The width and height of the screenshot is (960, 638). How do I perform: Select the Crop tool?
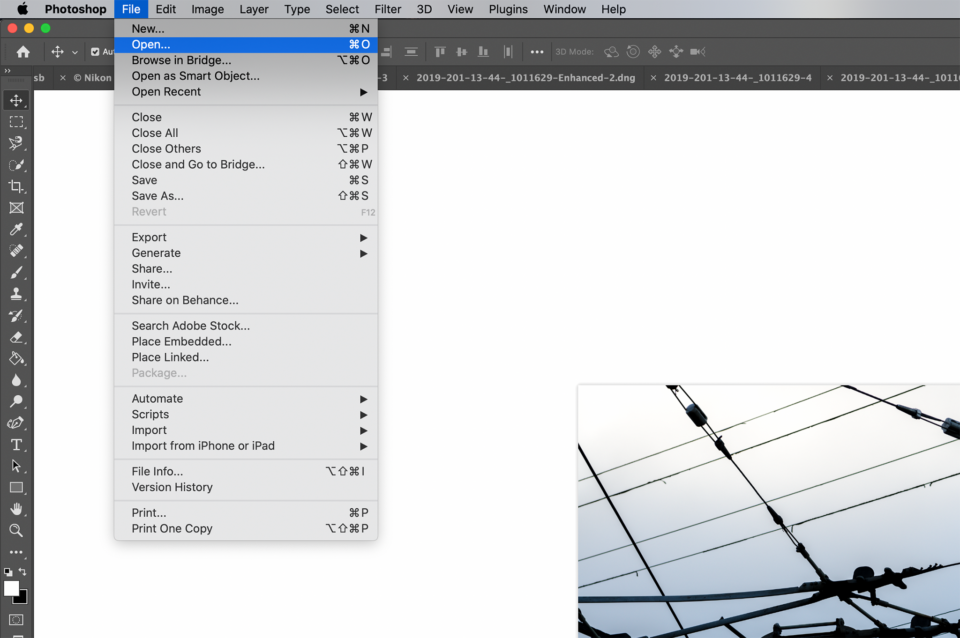[x=16, y=187]
